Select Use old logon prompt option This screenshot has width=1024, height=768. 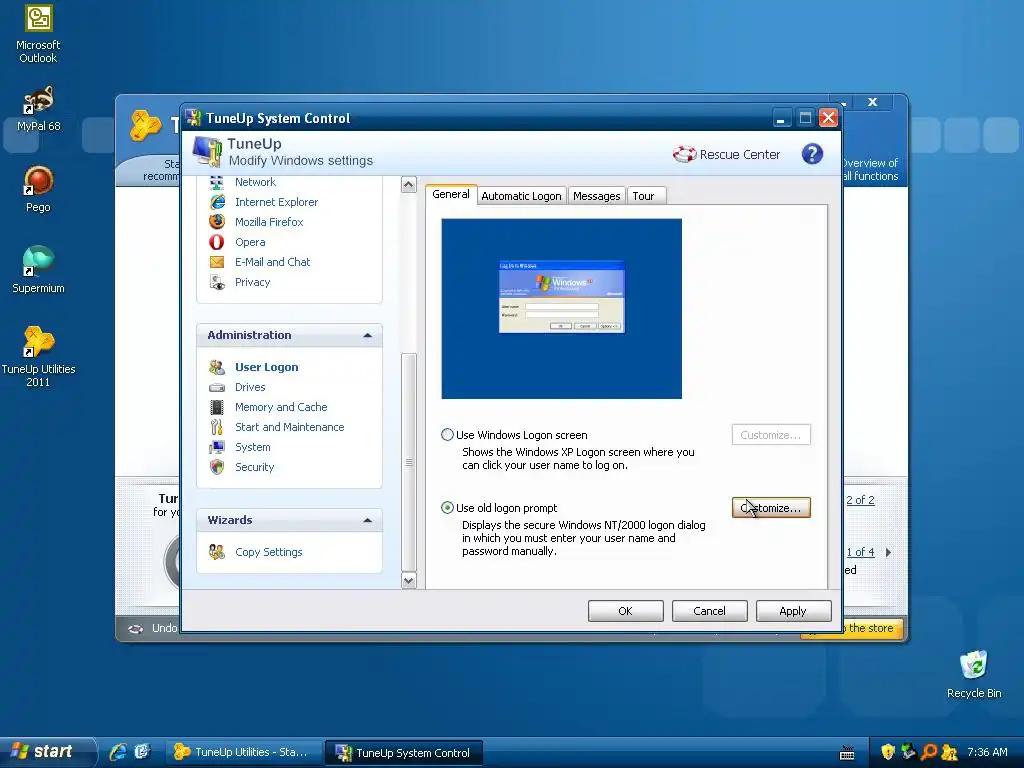point(447,508)
